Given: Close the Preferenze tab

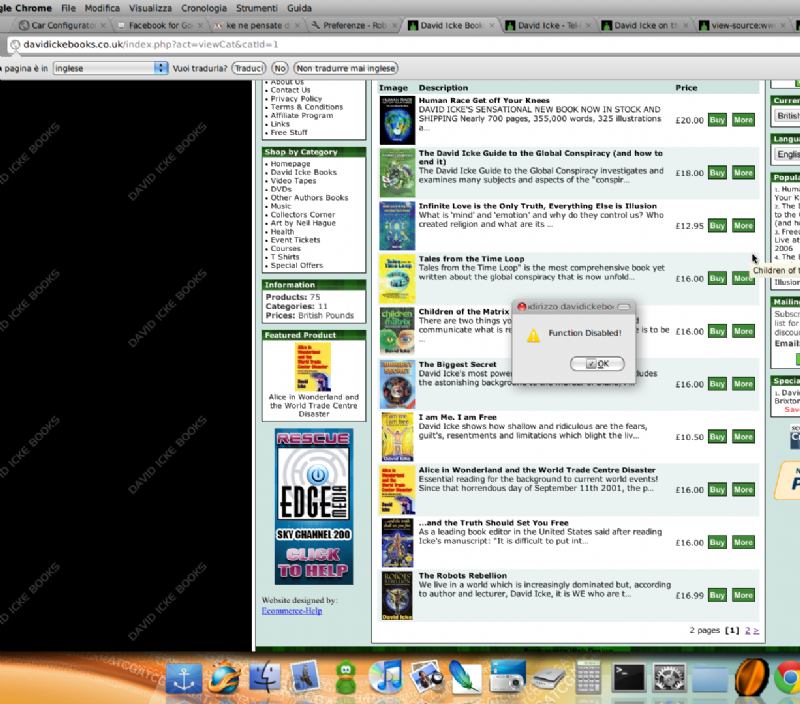Looking at the screenshot, I should click(x=394, y=25).
